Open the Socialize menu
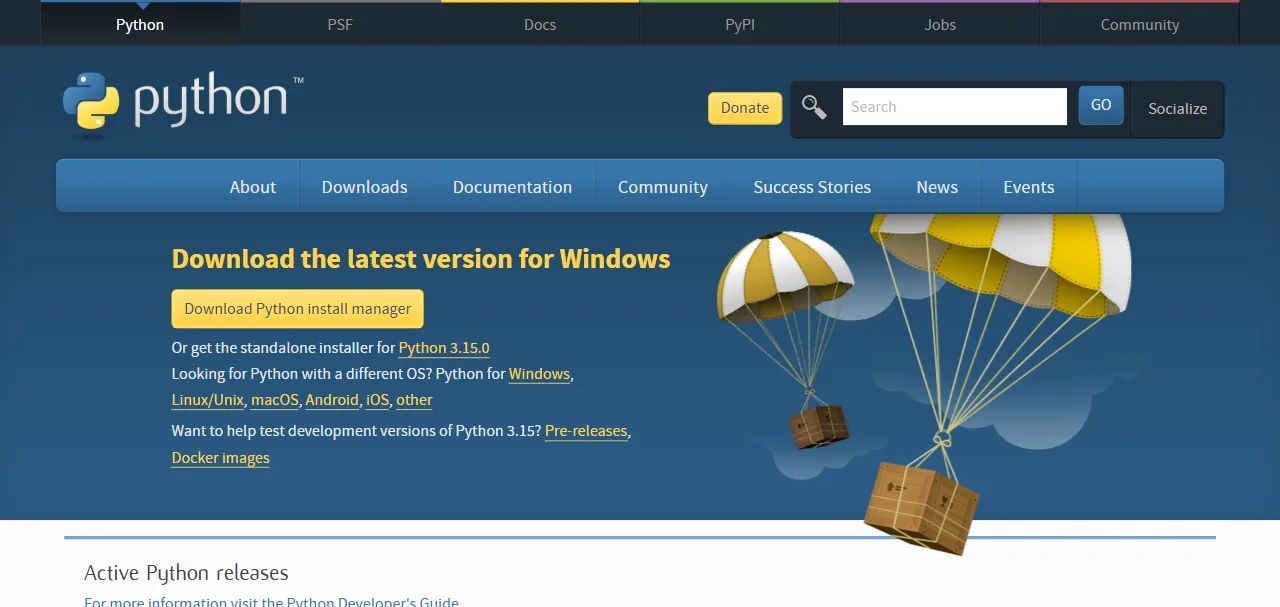Screen dimensions: 1280x607 [x=1177, y=109]
